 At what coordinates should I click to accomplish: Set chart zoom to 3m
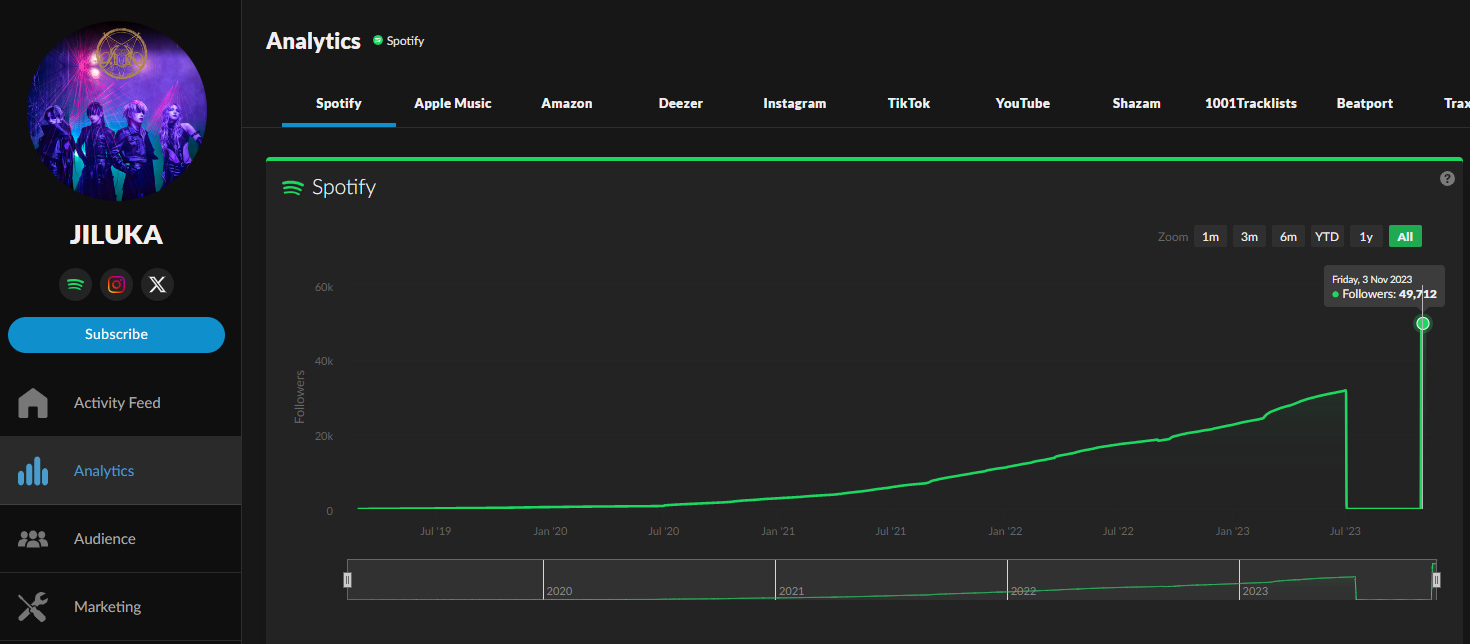[1249, 237]
